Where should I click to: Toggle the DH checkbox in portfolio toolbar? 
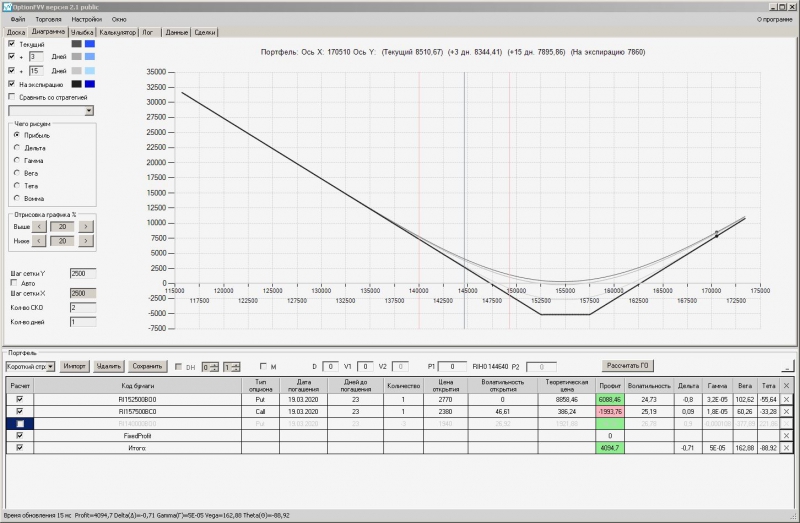click(178, 366)
